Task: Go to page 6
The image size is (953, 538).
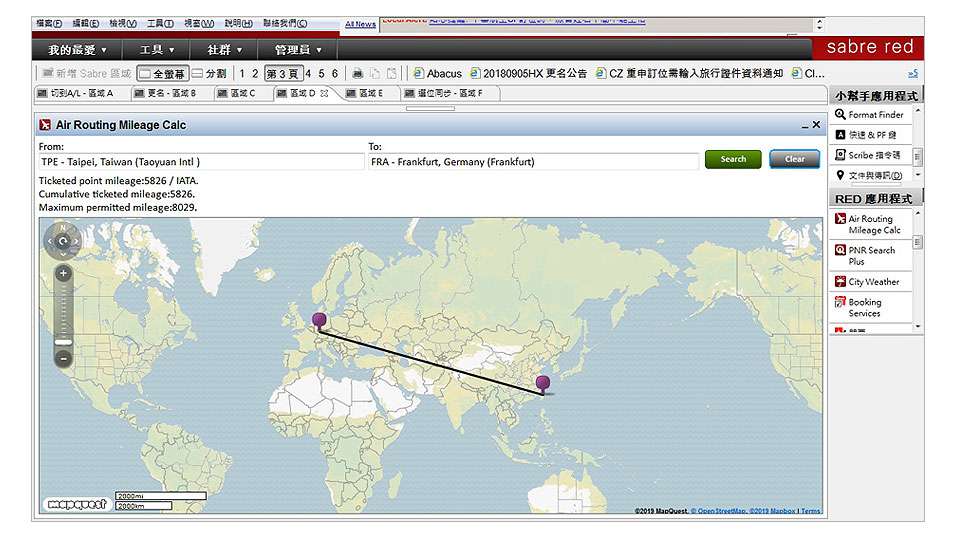Action: coord(335,74)
